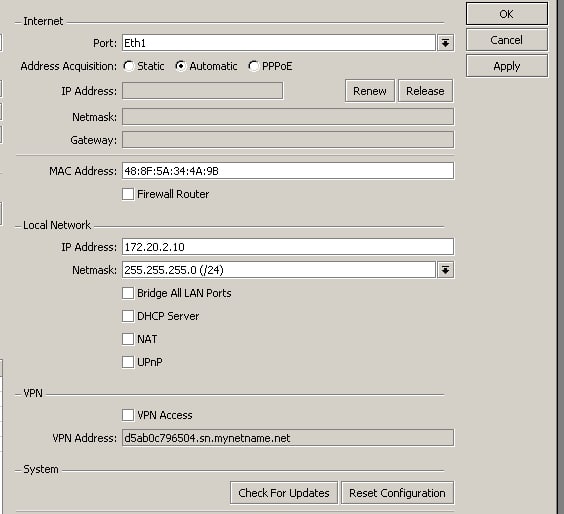Enable the Firewall Router checkbox
The image size is (564, 514).
(128, 194)
